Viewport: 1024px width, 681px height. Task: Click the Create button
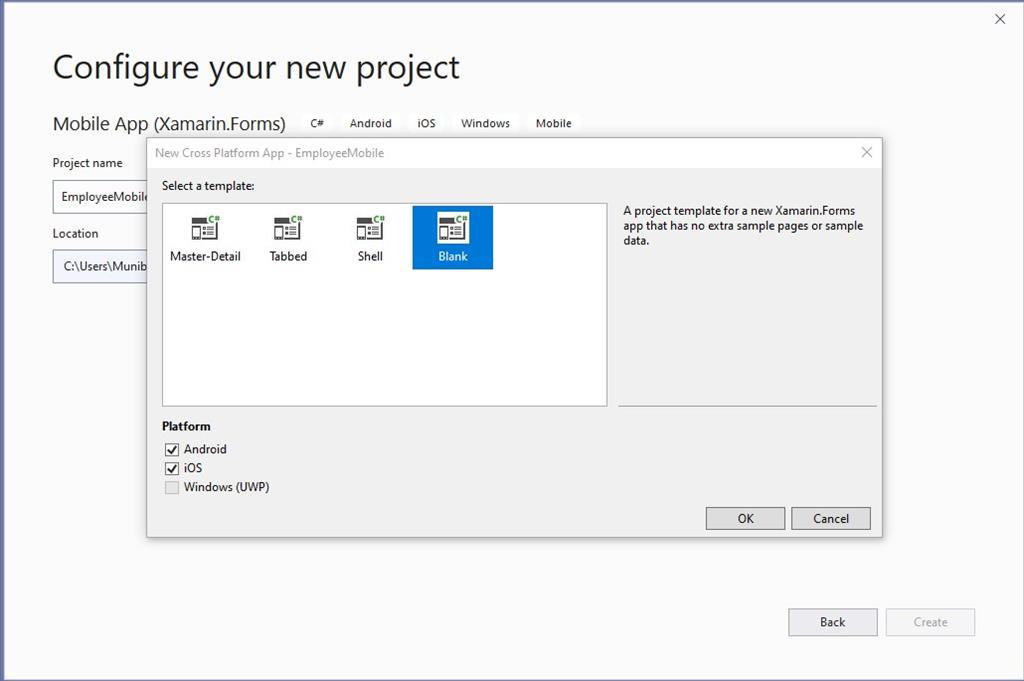coord(931,622)
